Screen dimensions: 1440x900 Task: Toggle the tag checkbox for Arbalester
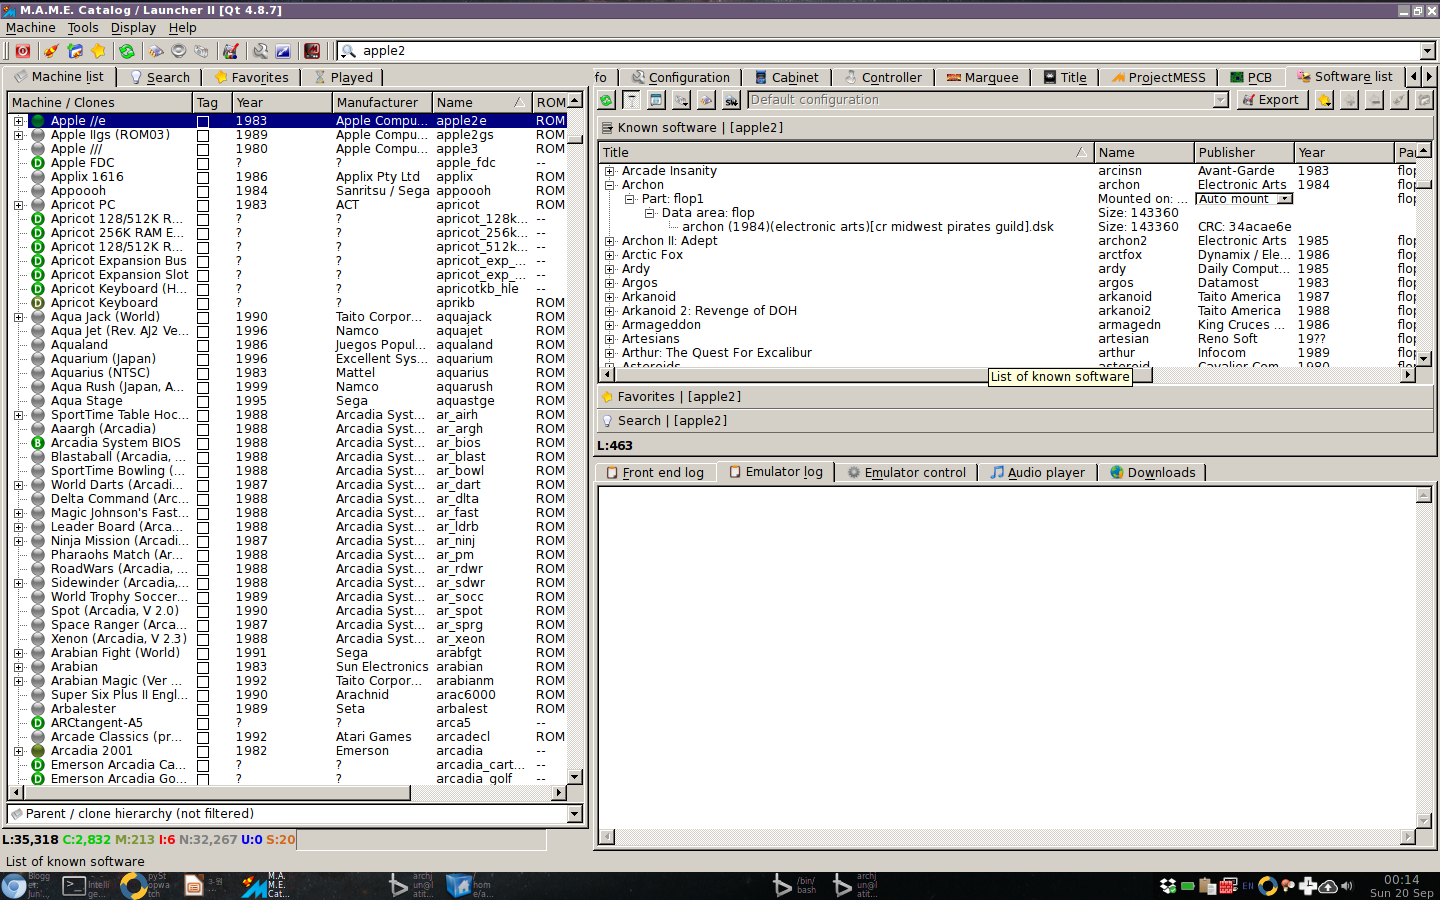click(x=203, y=709)
